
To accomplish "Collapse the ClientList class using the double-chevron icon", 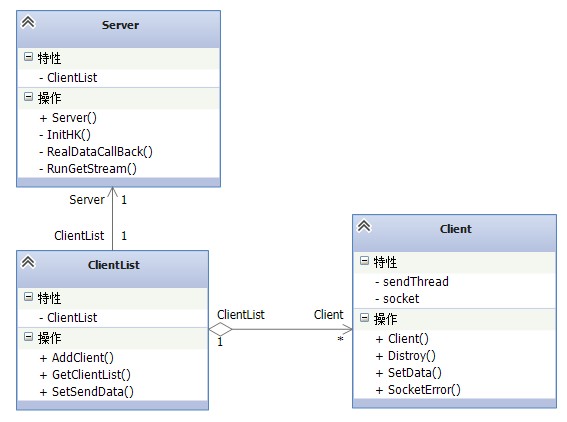I will [28, 262].
